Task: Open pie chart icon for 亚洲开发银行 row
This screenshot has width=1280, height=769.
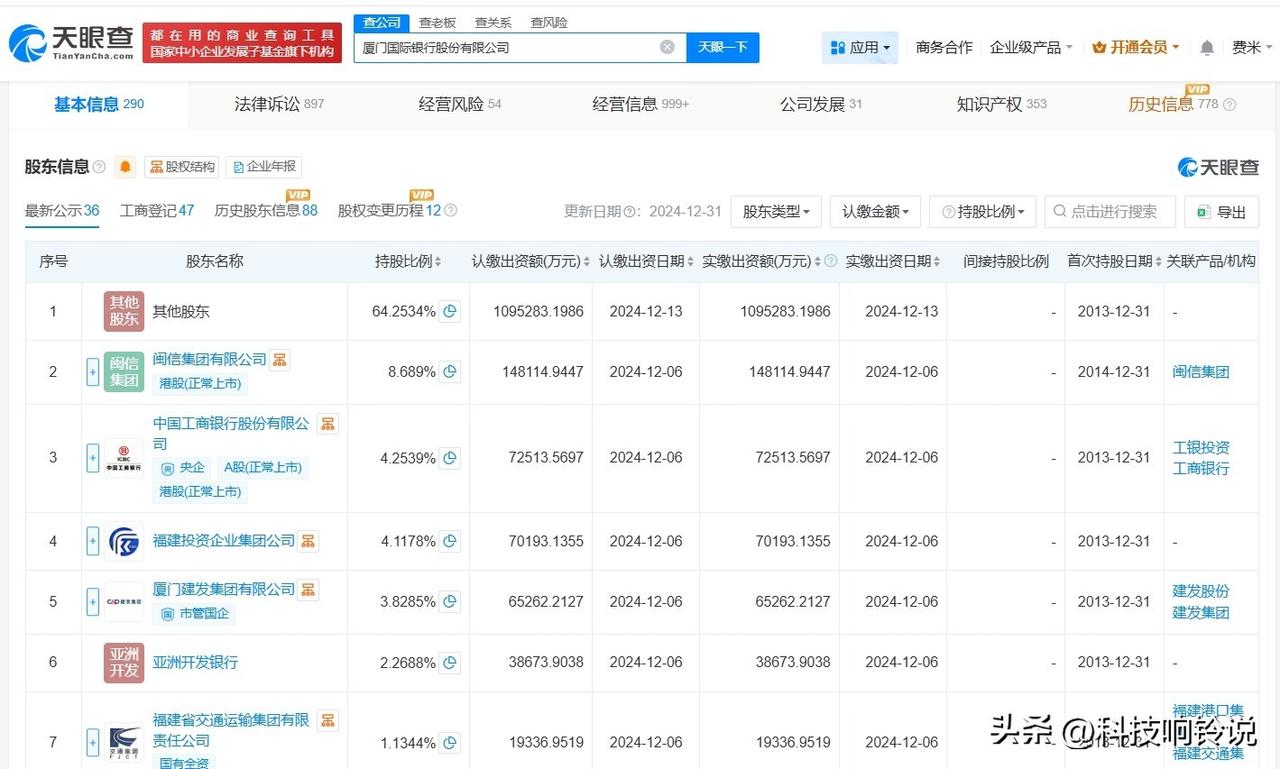Action: click(x=450, y=662)
